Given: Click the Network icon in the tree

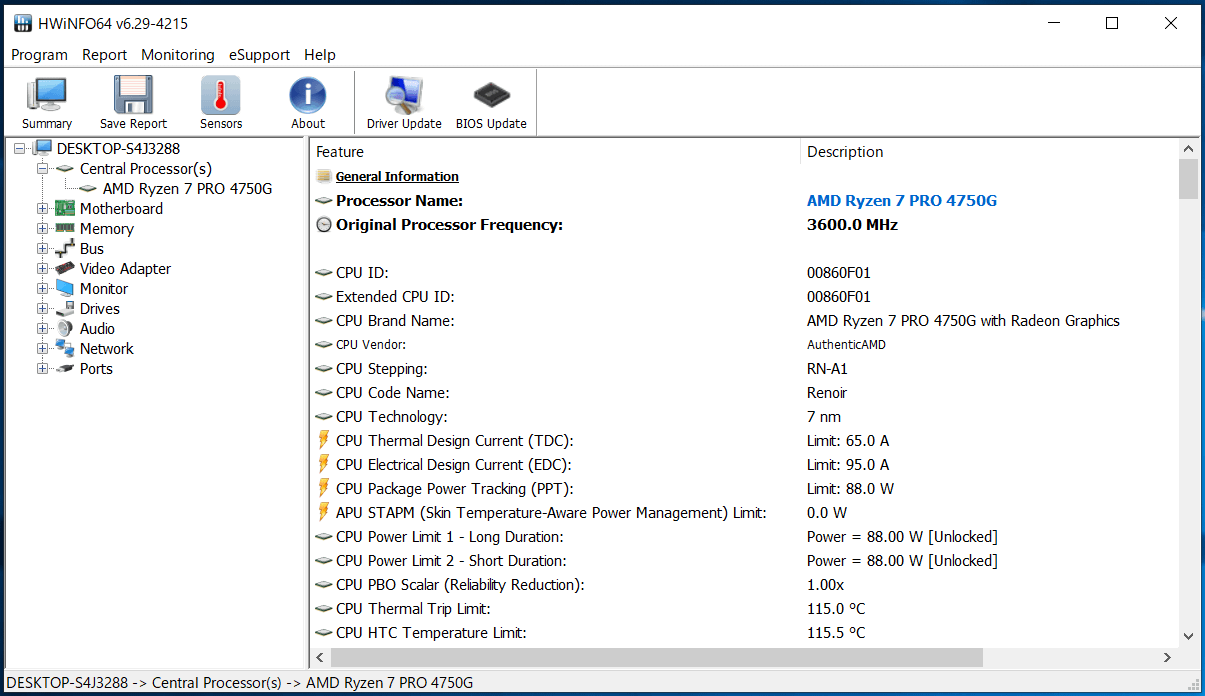Looking at the screenshot, I should (x=65, y=348).
